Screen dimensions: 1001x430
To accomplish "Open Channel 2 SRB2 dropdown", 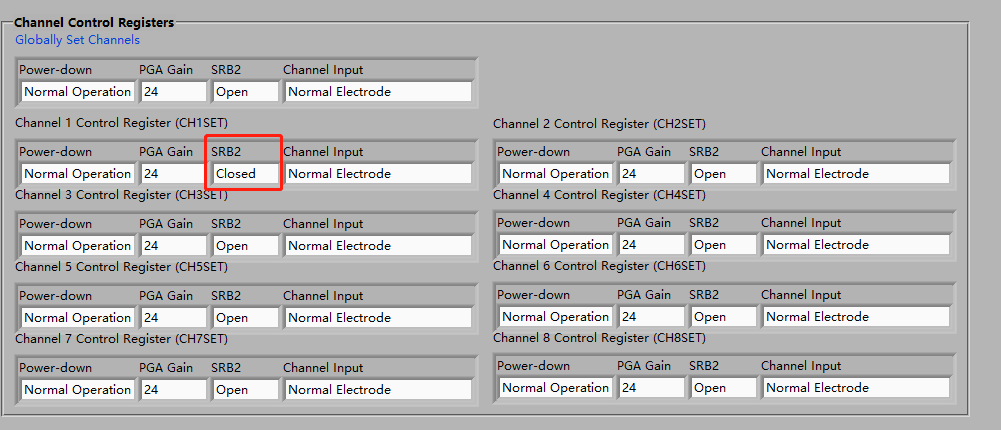I will coord(723,174).
